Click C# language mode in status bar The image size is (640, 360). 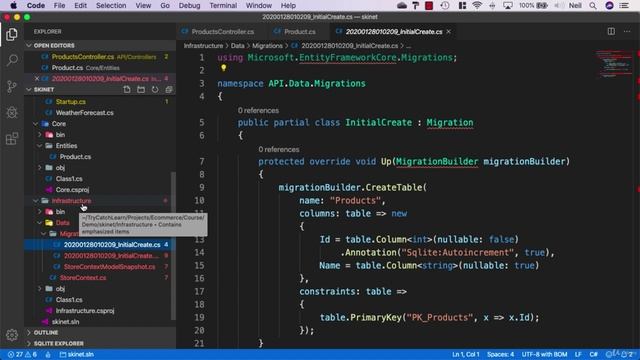point(593,354)
